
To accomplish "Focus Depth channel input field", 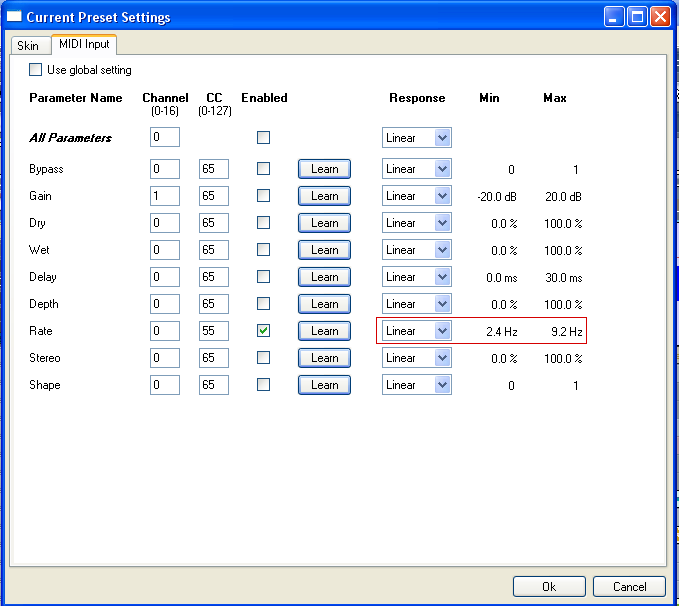I will [x=165, y=304].
